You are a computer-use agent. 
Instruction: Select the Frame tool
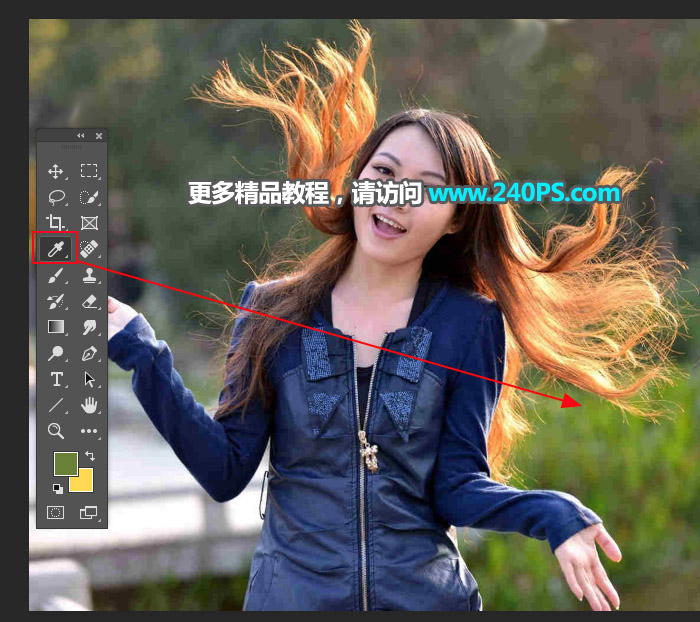click(89, 223)
